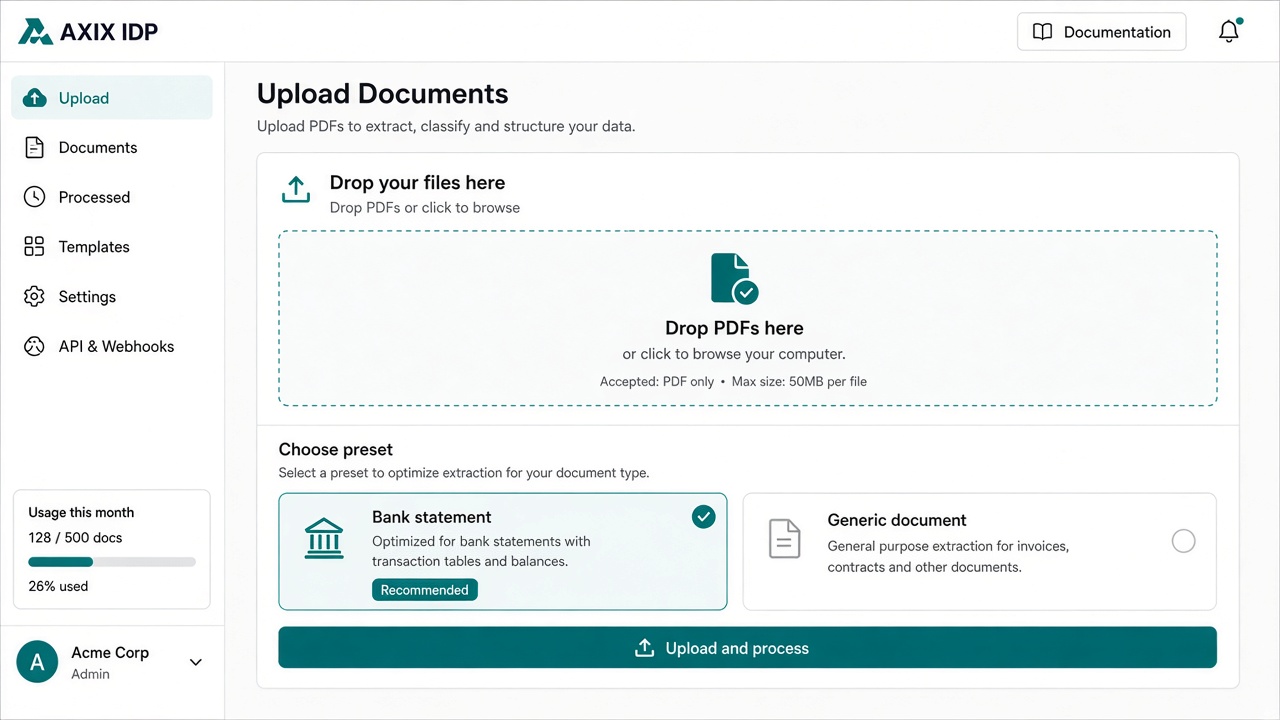The height and width of the screenshot is (720, 1280).
Task: Open the Documentation button
Action: point(1101,32)
